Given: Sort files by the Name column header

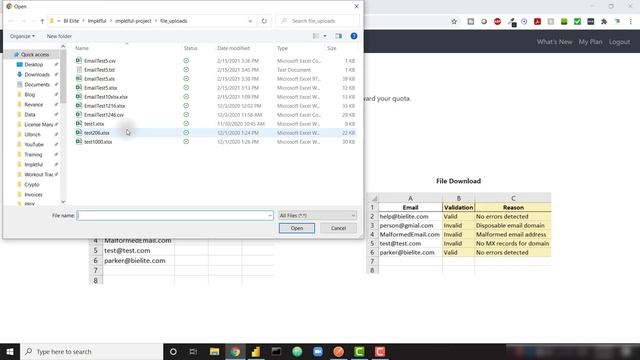Looking at the screenshot, I should (82, 48).
